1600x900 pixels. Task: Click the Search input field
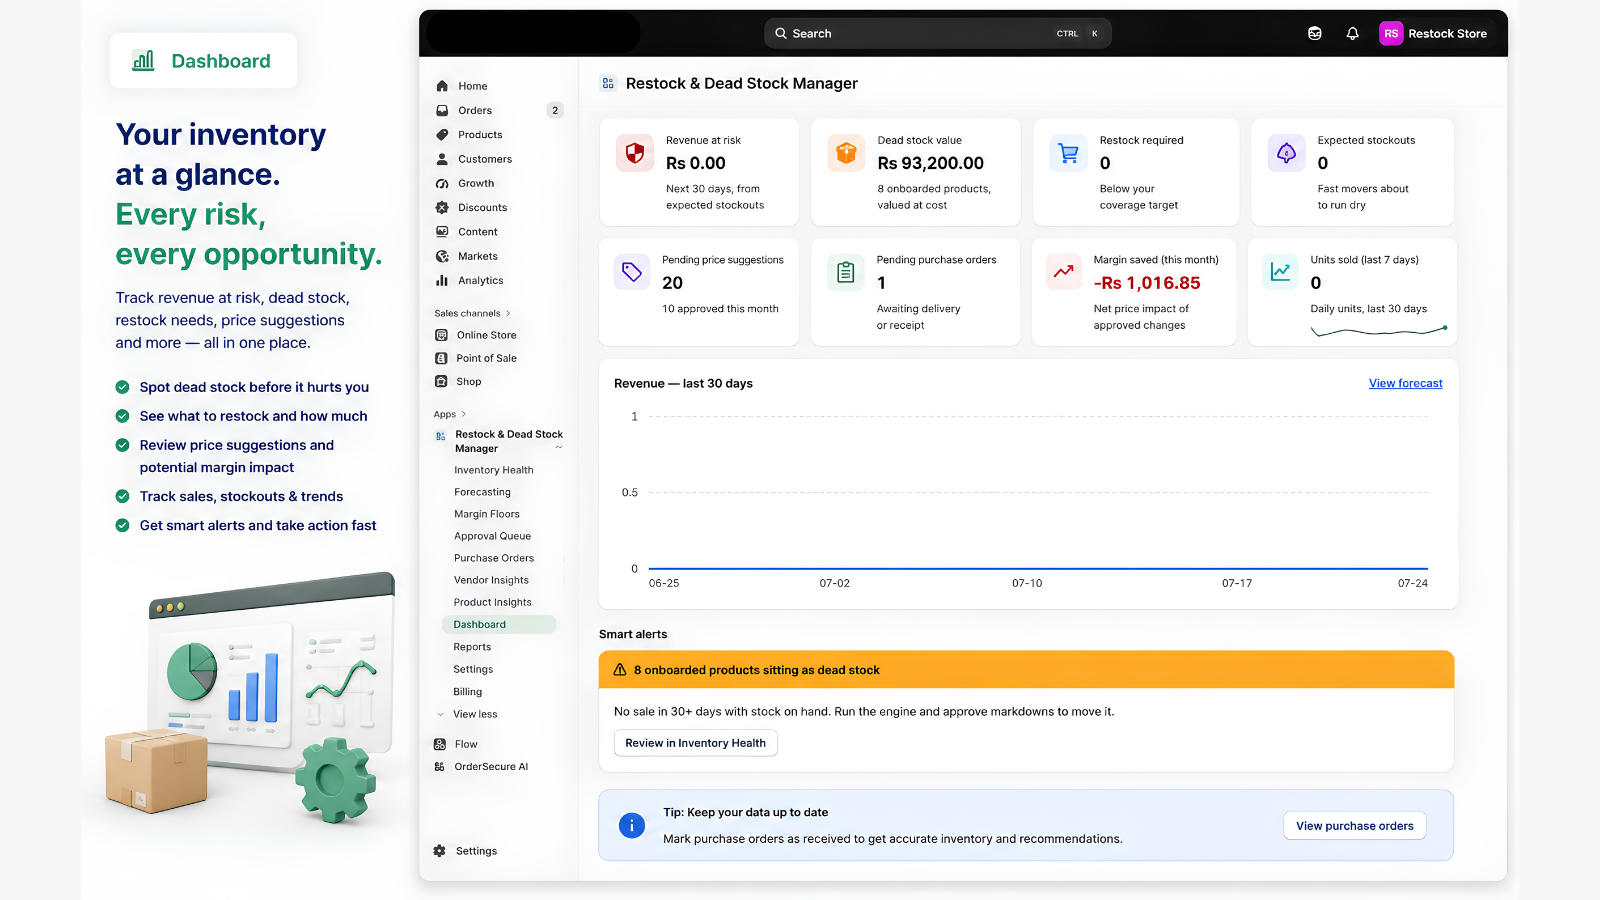pyautogui.click(x=937, y=33)
